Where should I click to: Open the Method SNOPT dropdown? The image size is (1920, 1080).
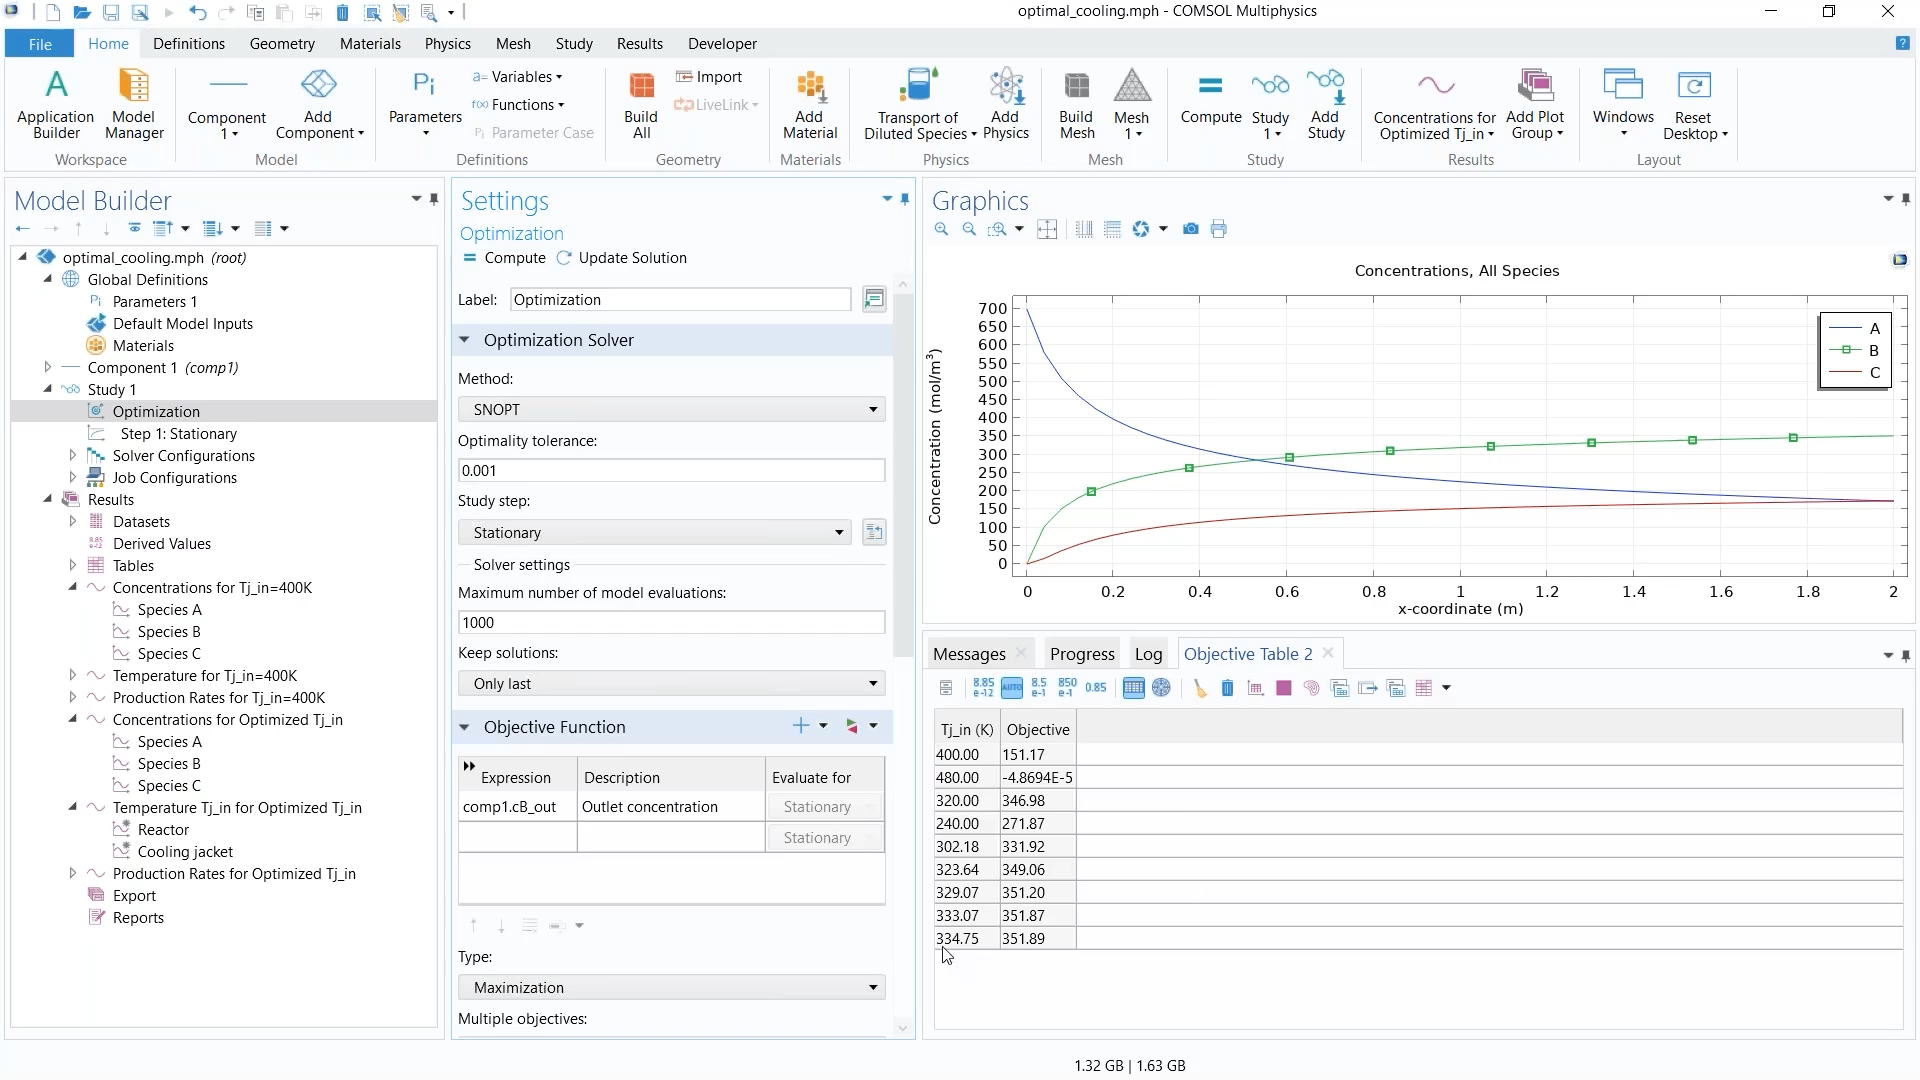(671, 409)
